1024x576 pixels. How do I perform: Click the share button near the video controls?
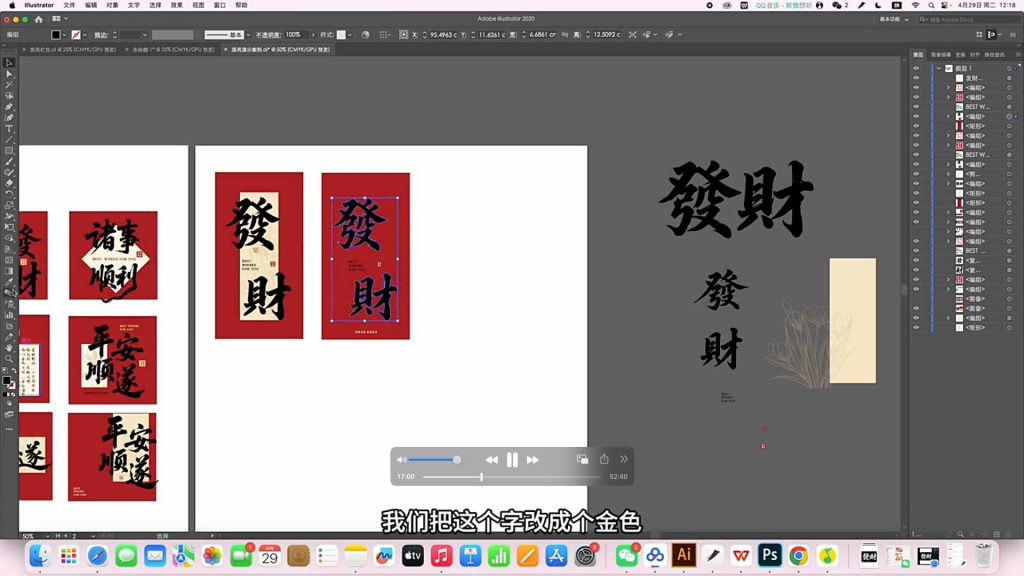click(604, 459)
